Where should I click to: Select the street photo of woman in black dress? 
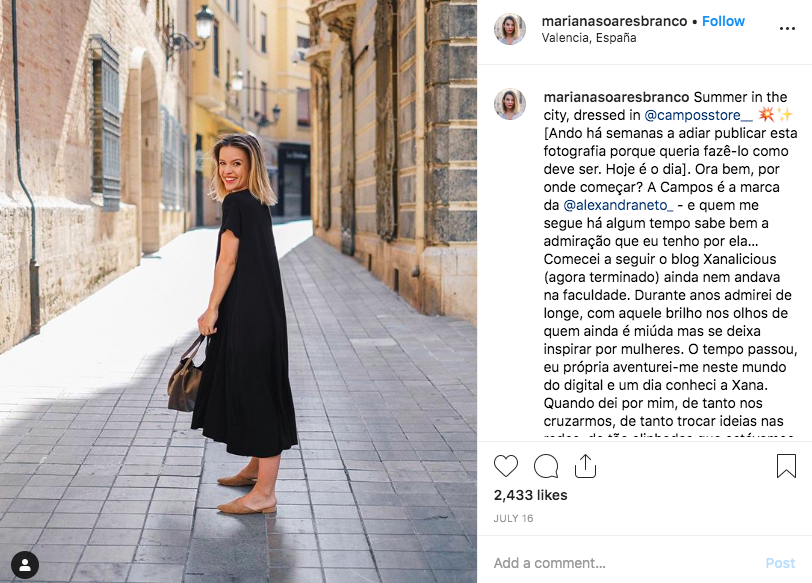238,292
